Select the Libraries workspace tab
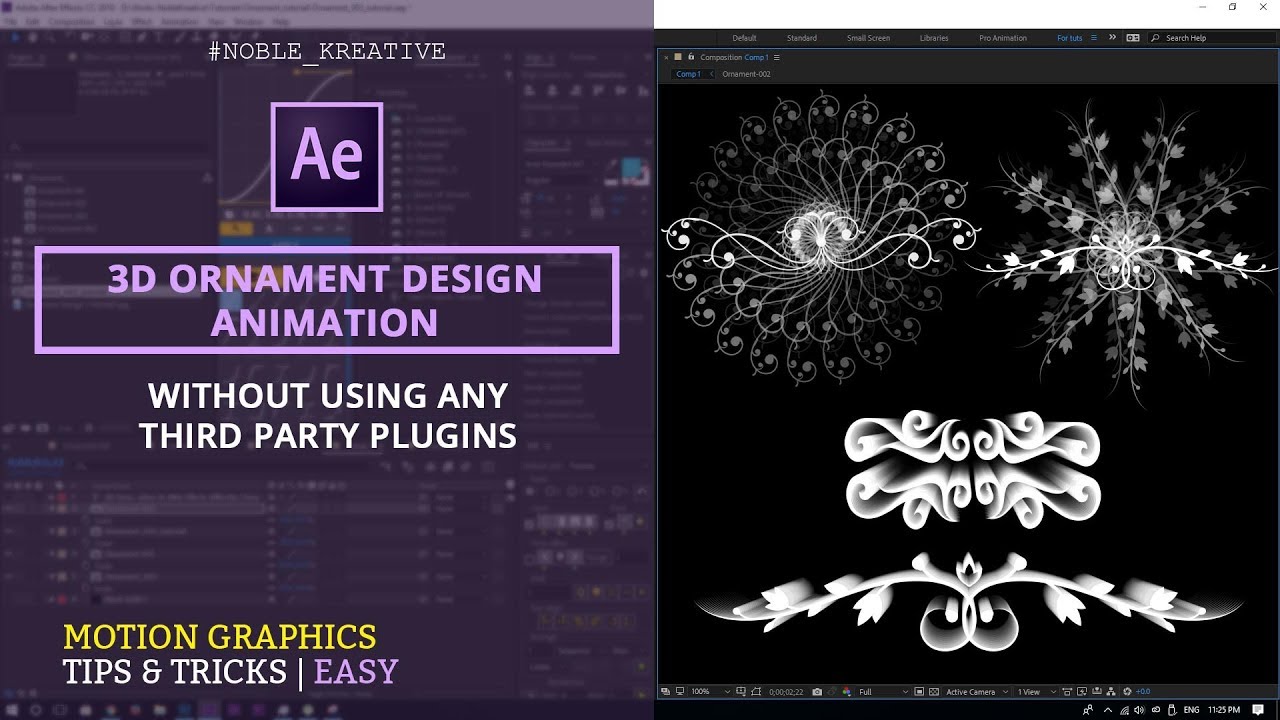The height and width of the screenshot is (720, 1280). 933,38
